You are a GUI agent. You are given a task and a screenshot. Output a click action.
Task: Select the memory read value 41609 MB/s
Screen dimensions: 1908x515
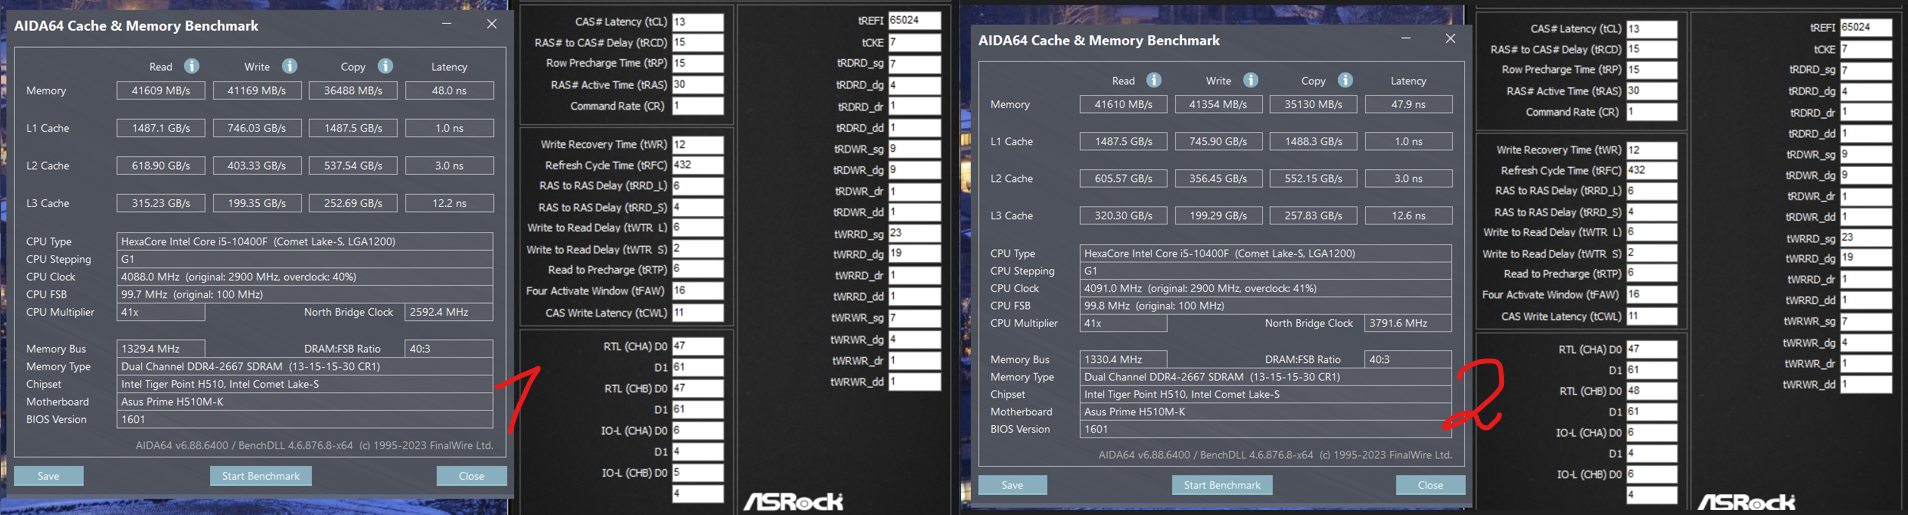161,90
